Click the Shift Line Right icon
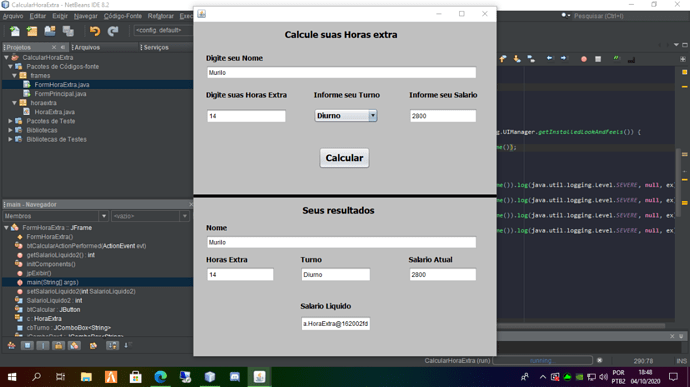The width and height of the screenshot is (690, 387). pos(564,59)
